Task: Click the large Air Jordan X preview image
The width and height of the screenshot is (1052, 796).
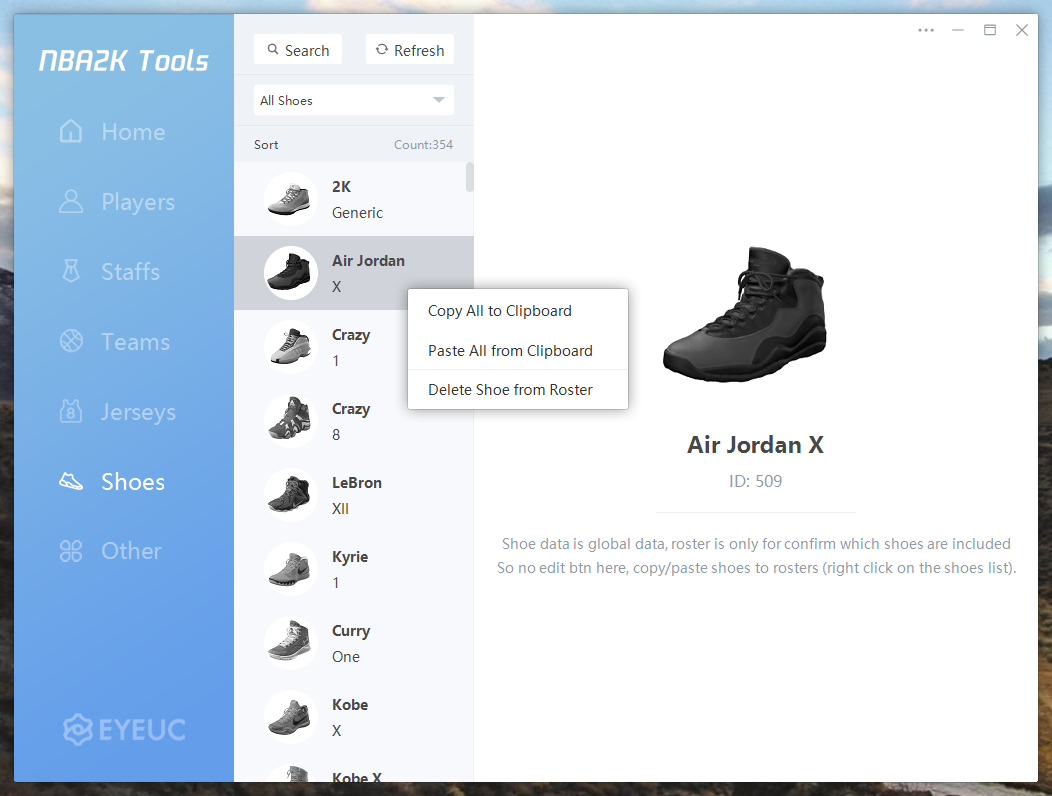Action: point(746,314)
